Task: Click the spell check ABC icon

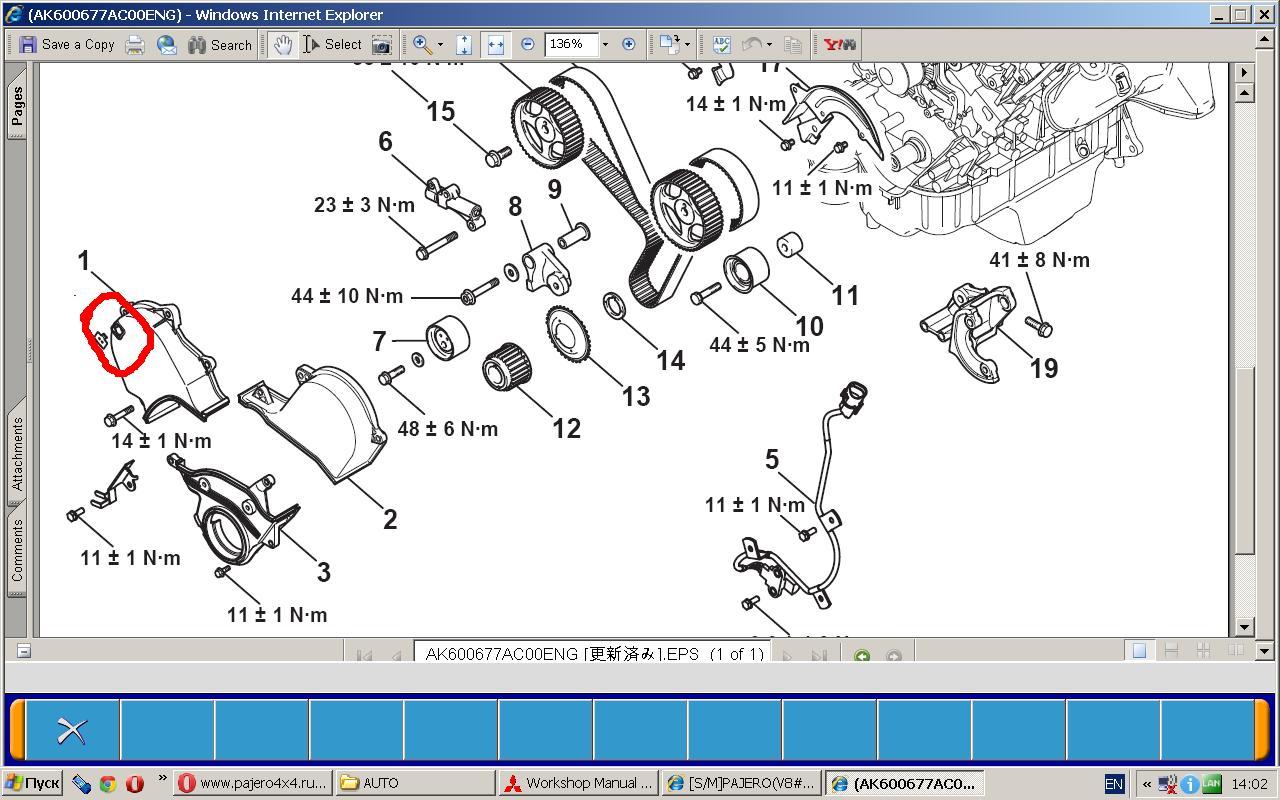Action: point(722,44)
